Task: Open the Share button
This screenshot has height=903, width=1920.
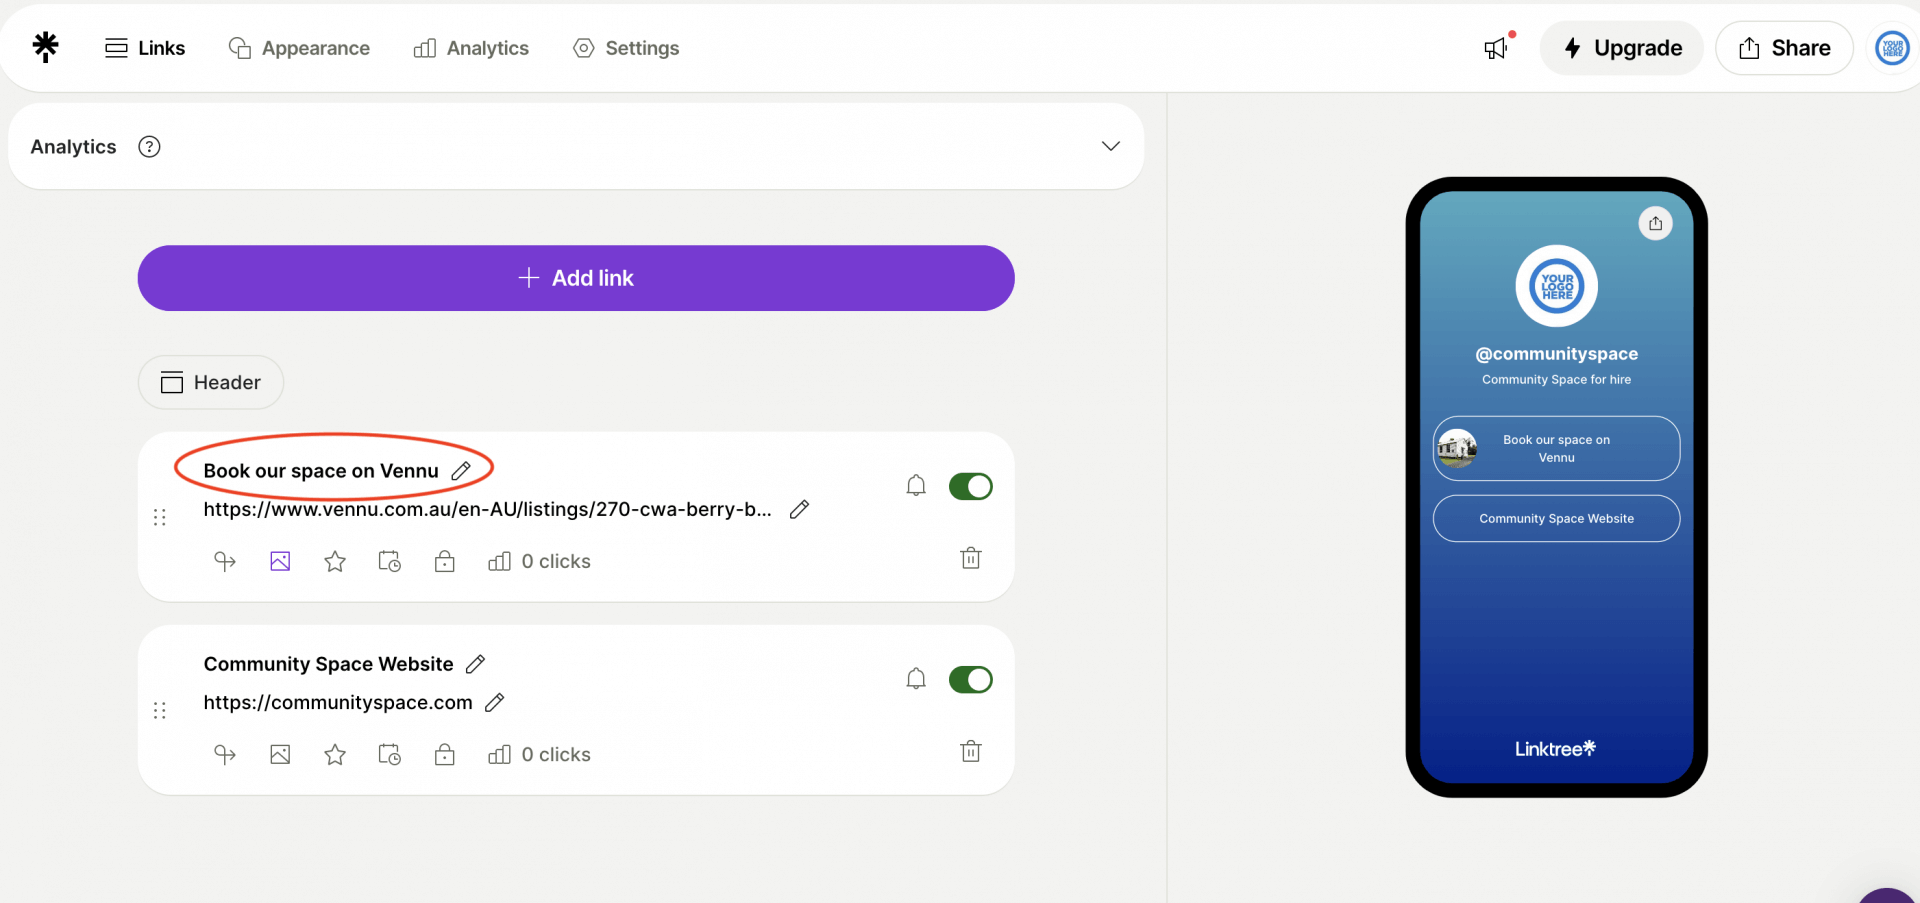Action: (x=1784, y=47)
